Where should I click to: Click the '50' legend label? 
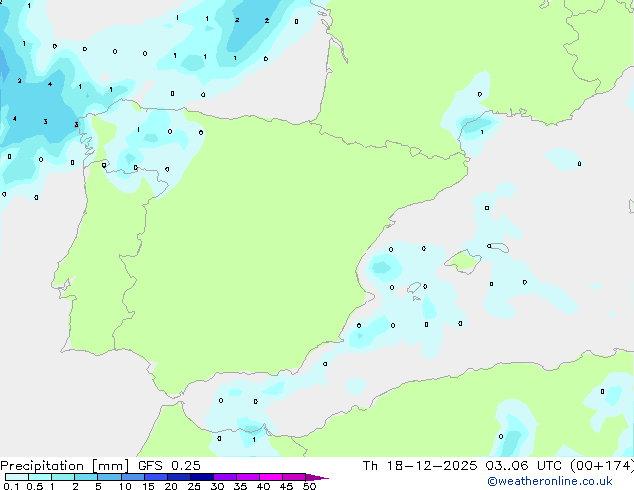coord(309,486)
